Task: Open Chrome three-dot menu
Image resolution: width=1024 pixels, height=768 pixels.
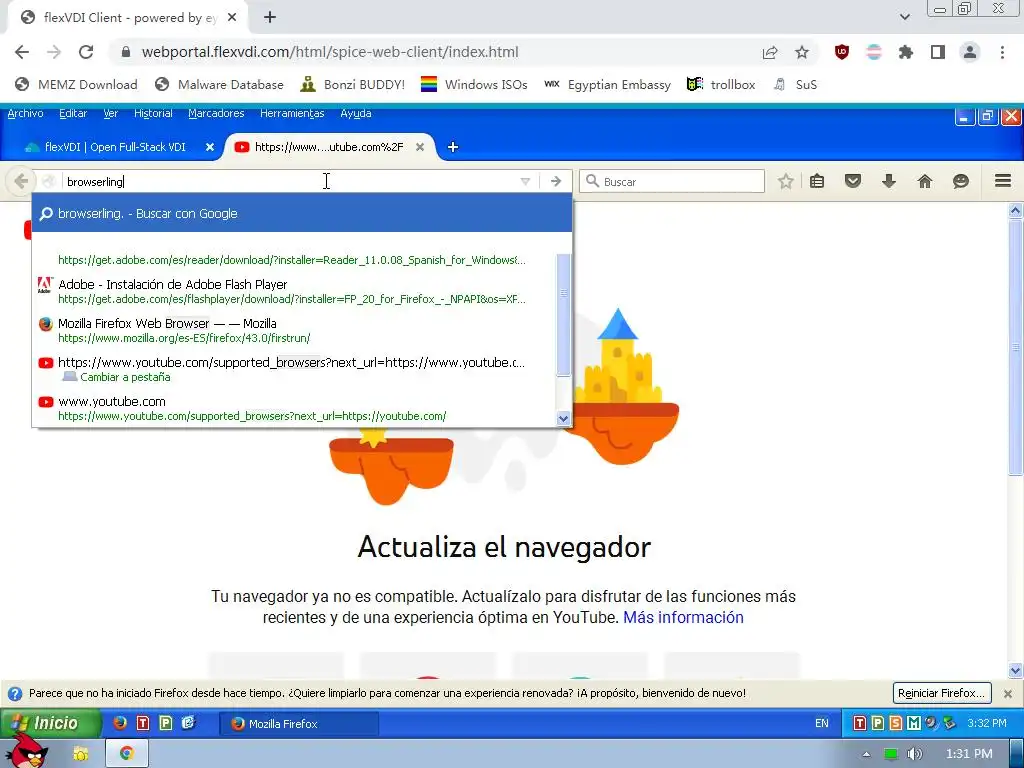Action: pos(1002,52)
